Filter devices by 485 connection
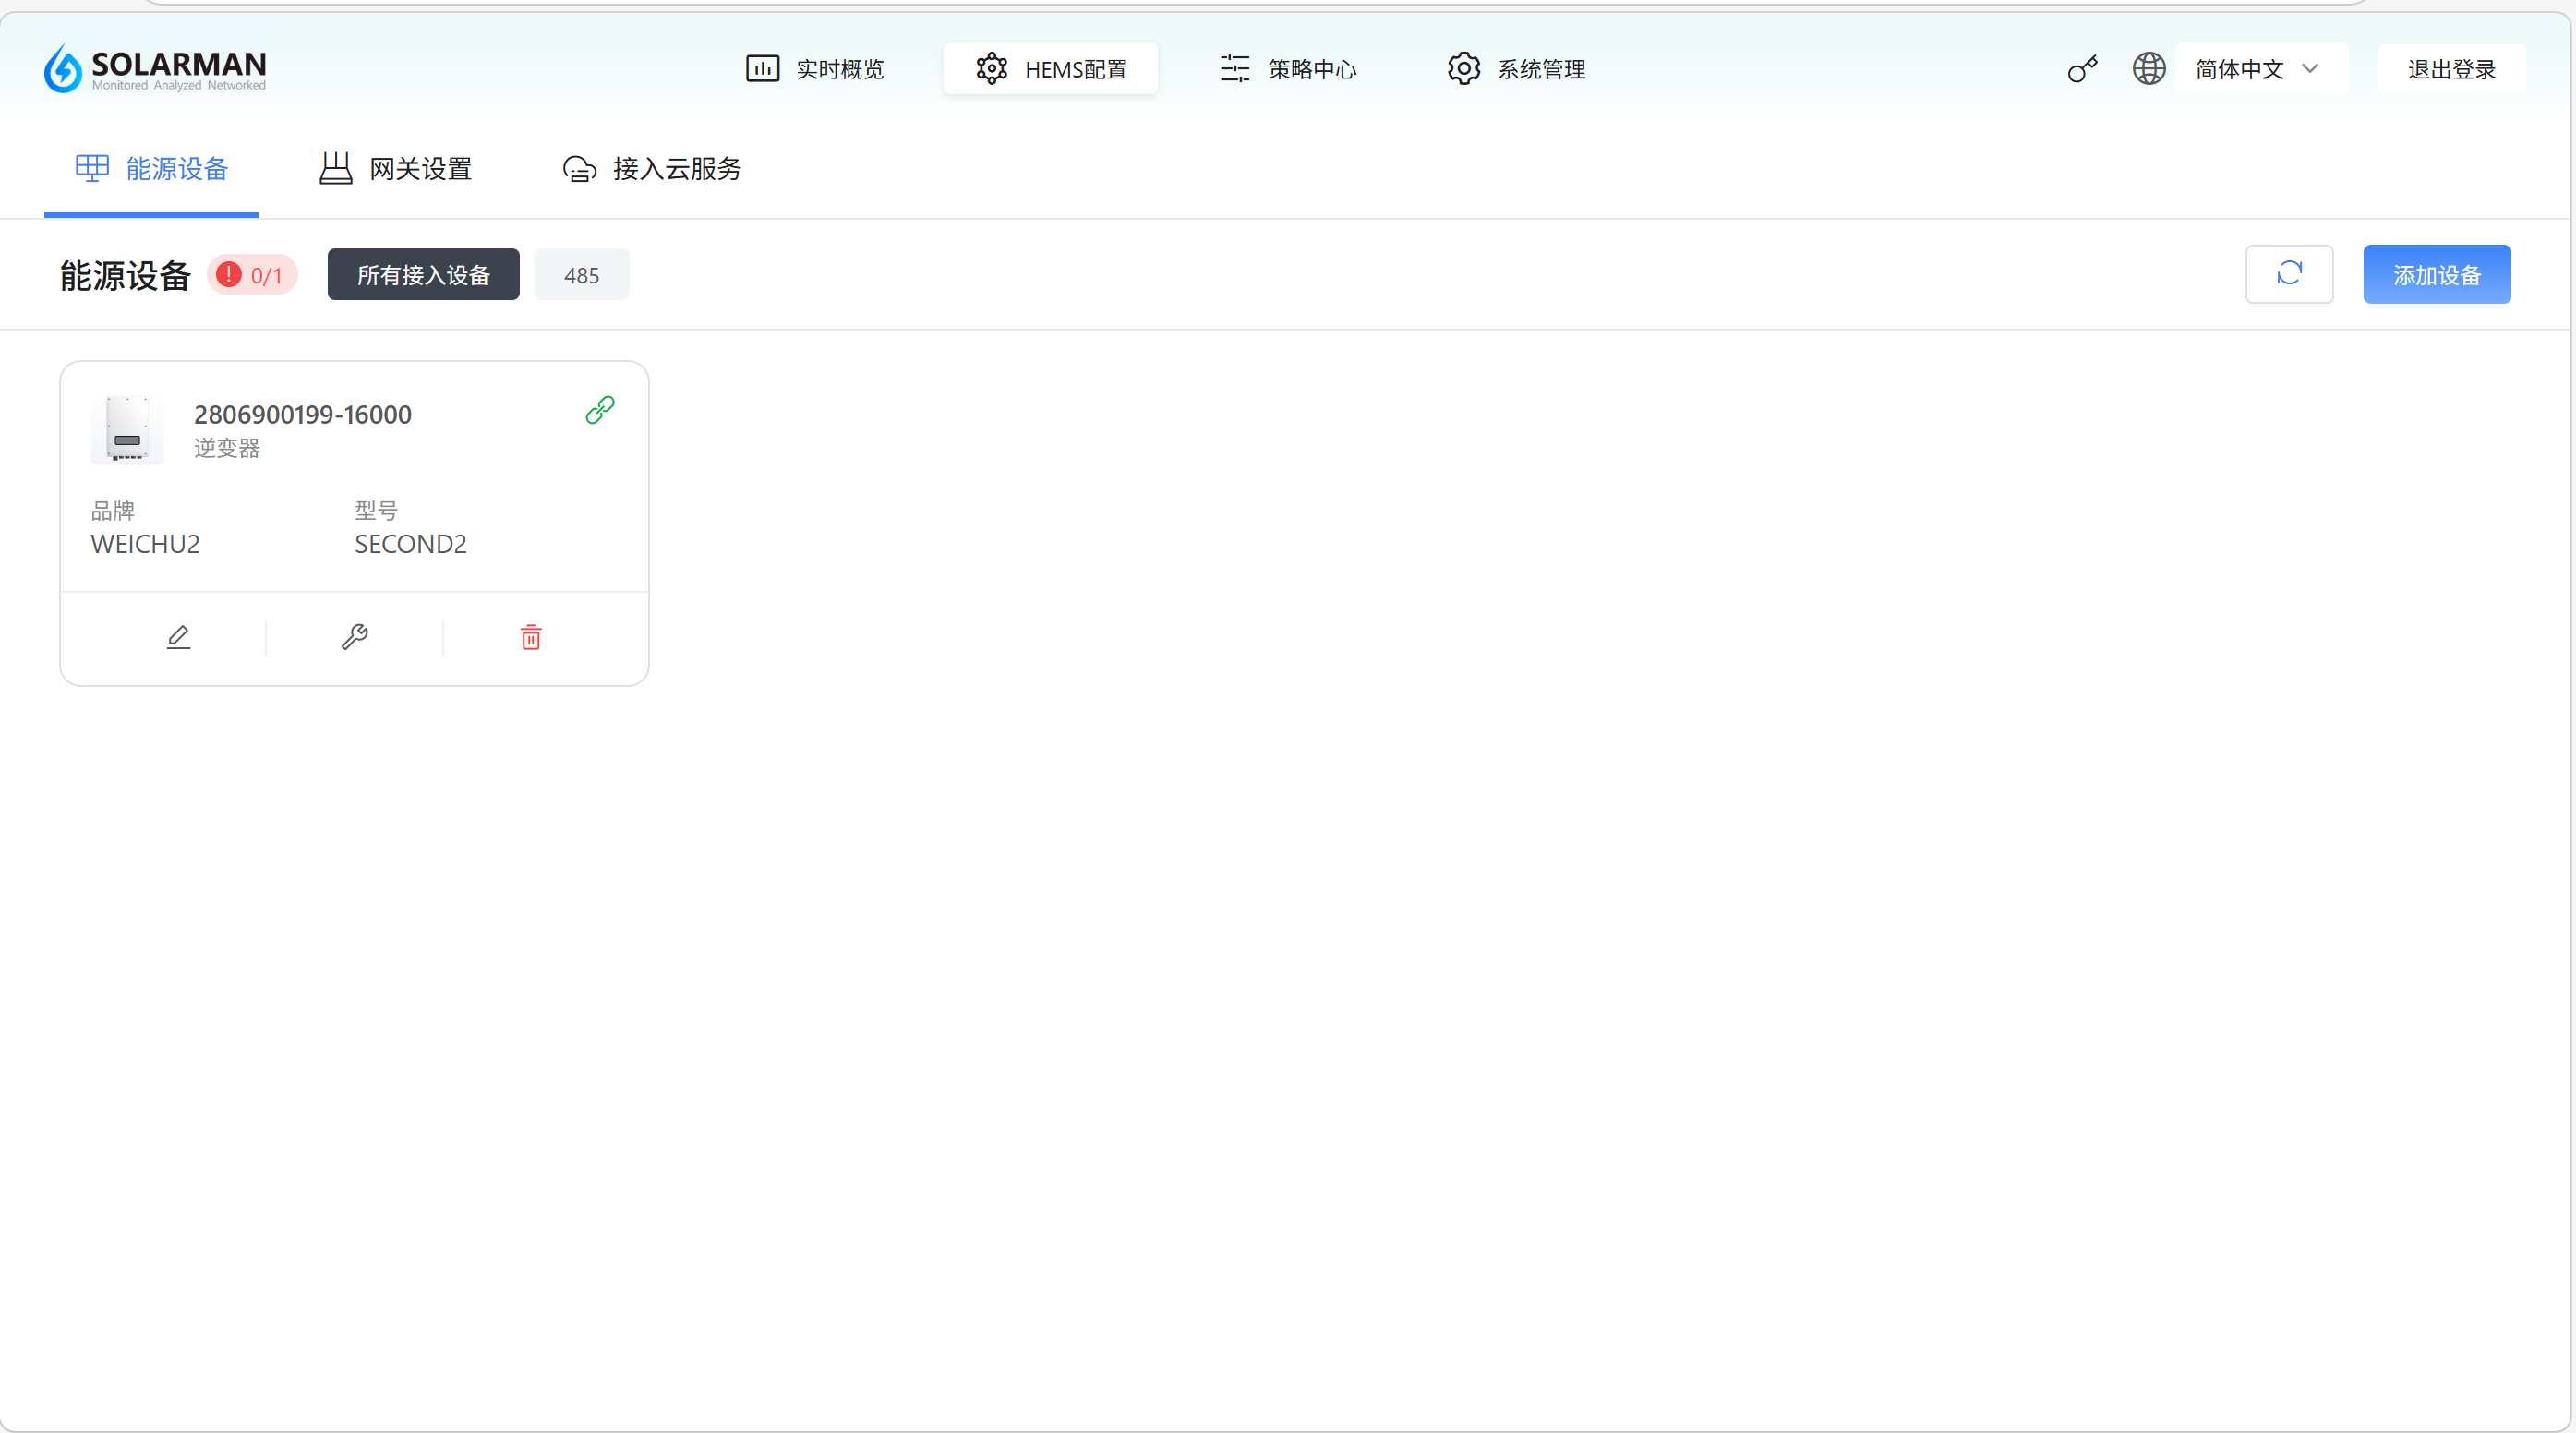2576x1433 pixels. pos(581,275)
